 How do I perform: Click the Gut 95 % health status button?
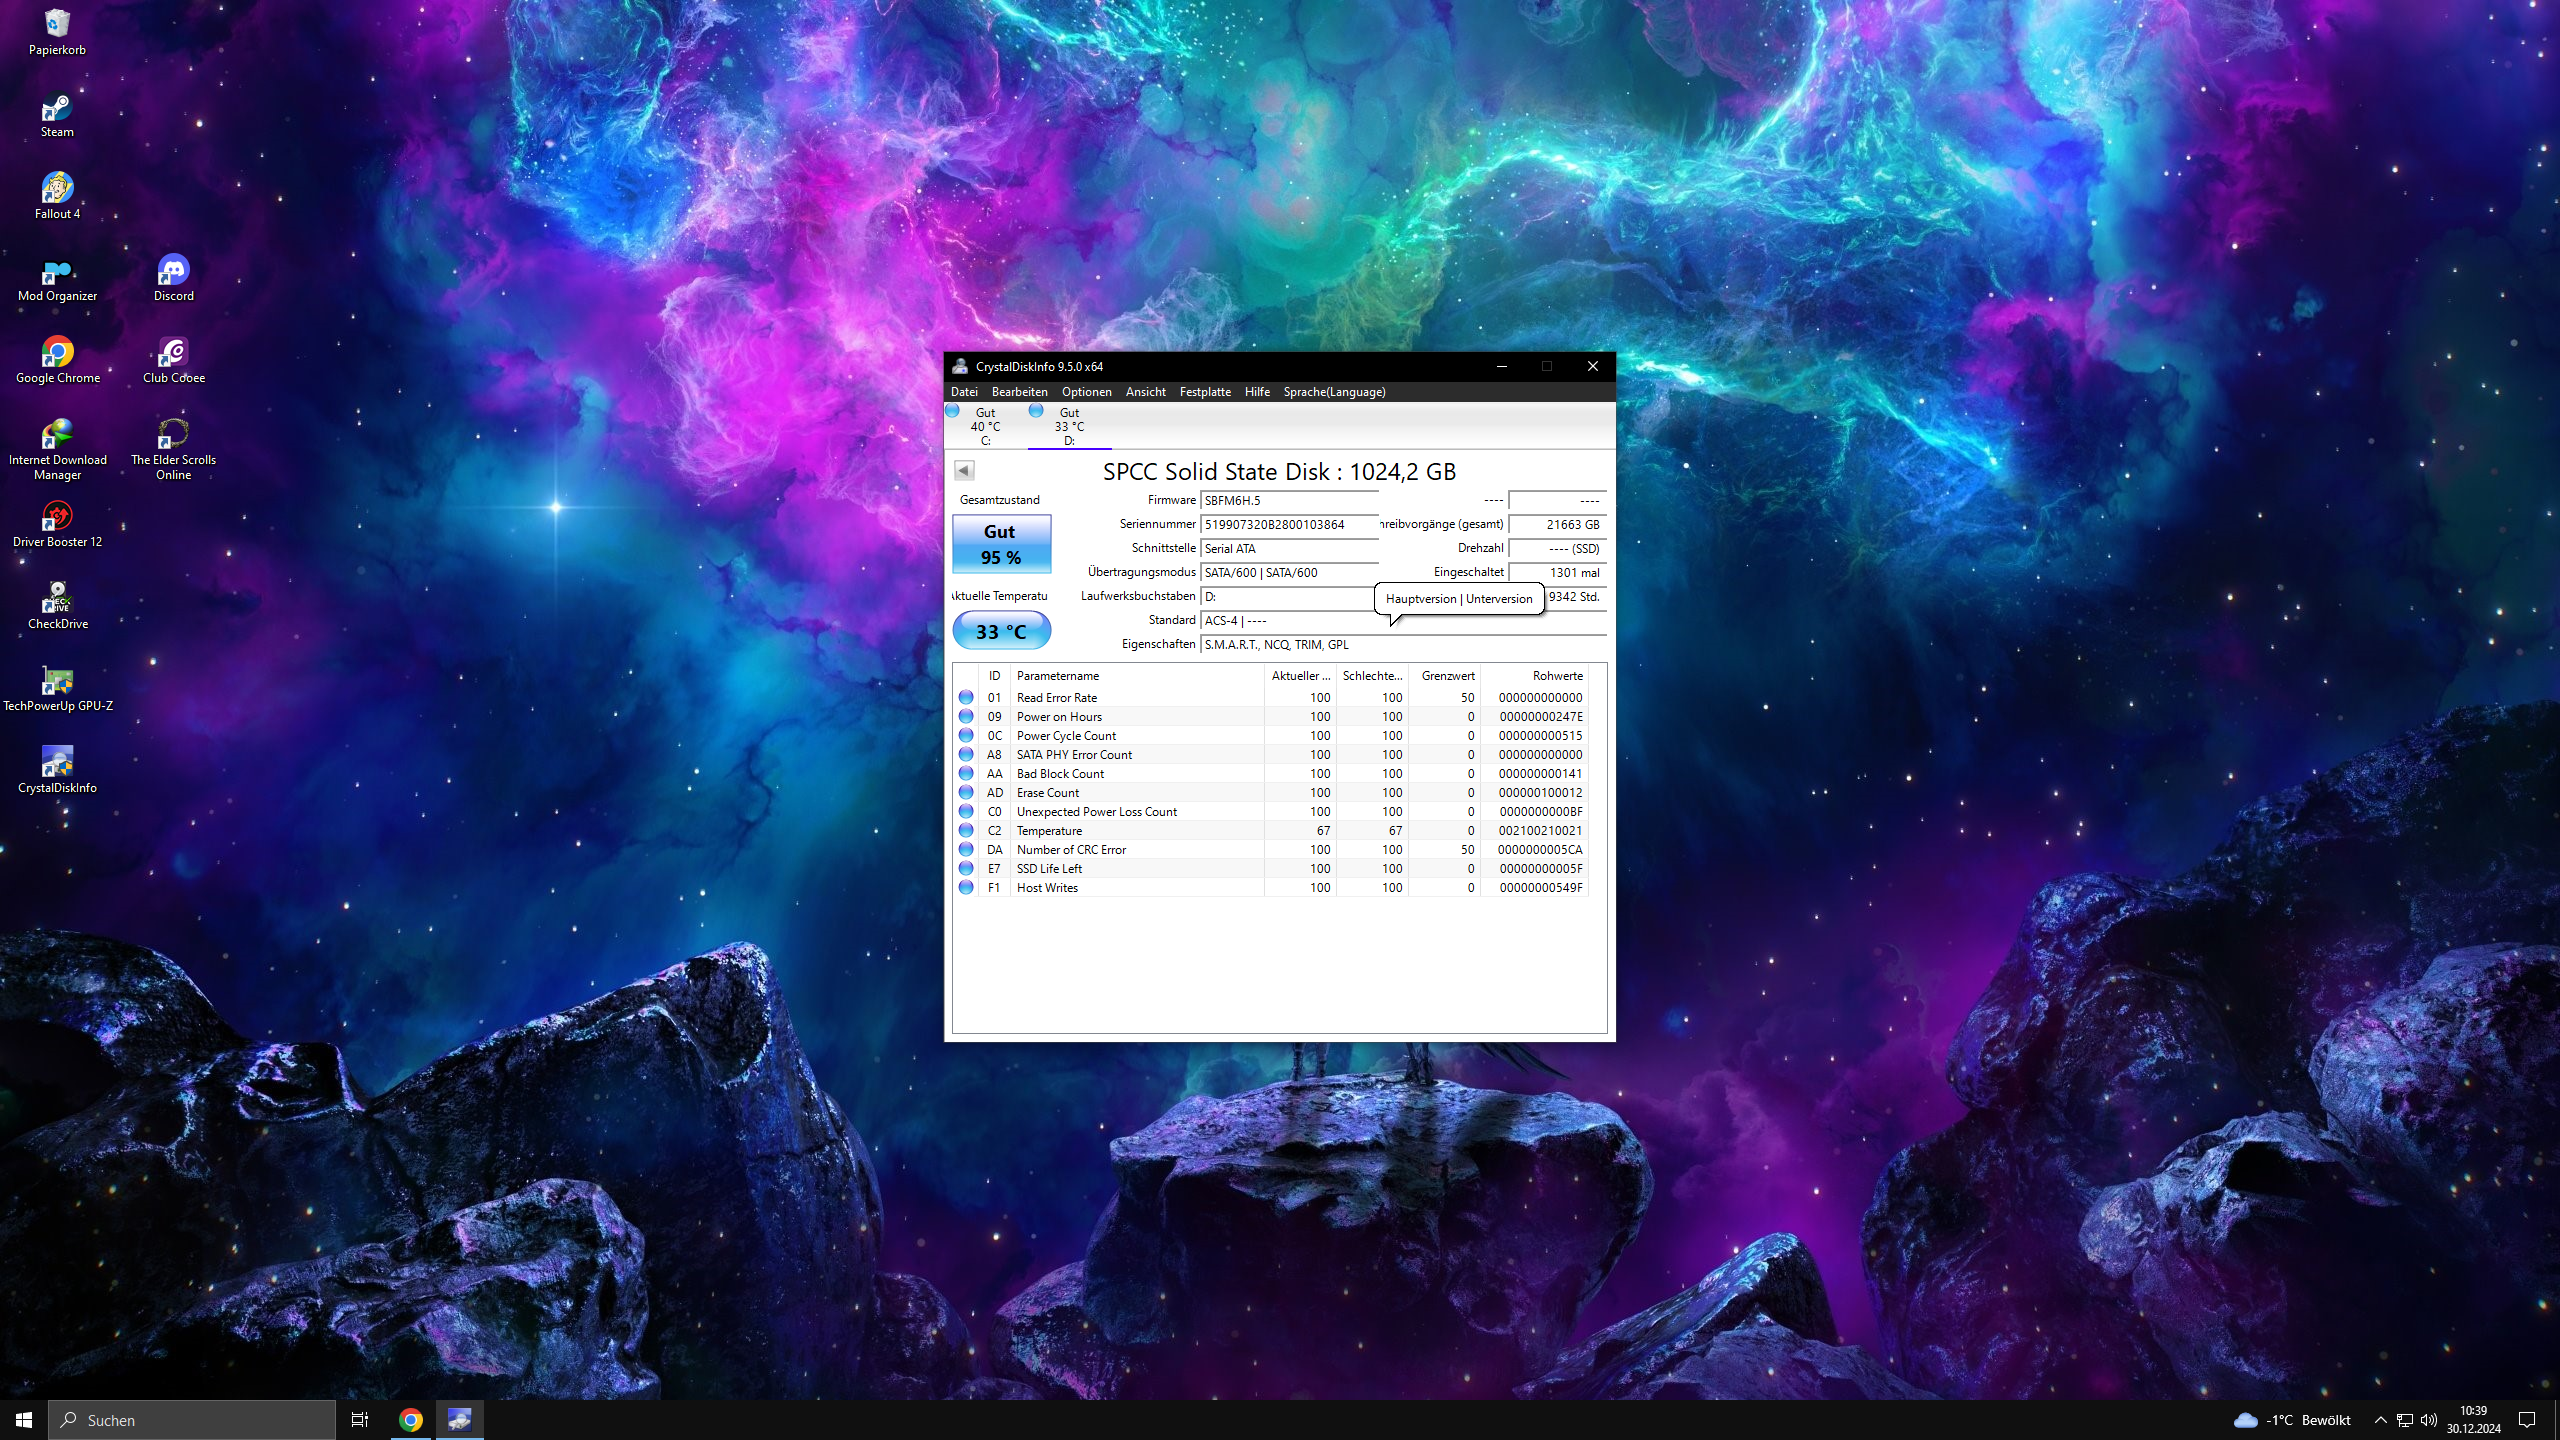coord(1001,544)
